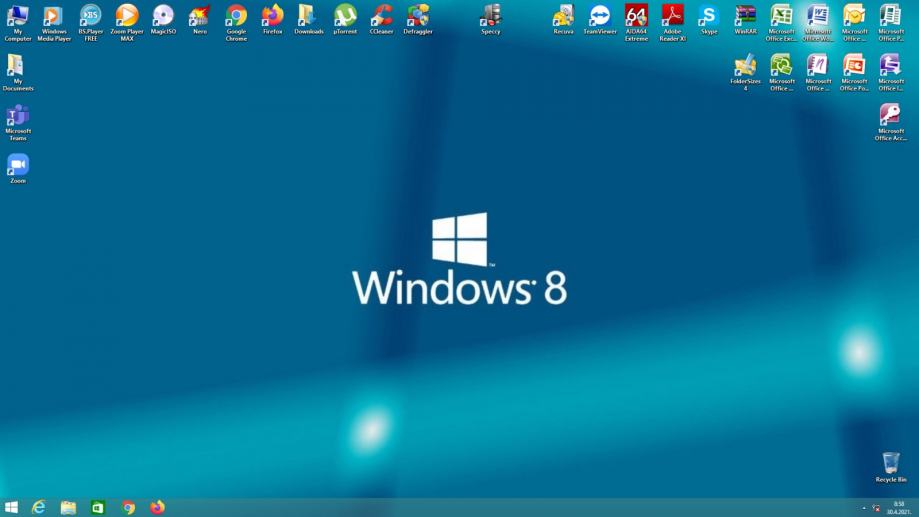This screenshot has width=919, height=517.
Task: Launch Google Chrome from the desktop
Action: pos(236,23)
